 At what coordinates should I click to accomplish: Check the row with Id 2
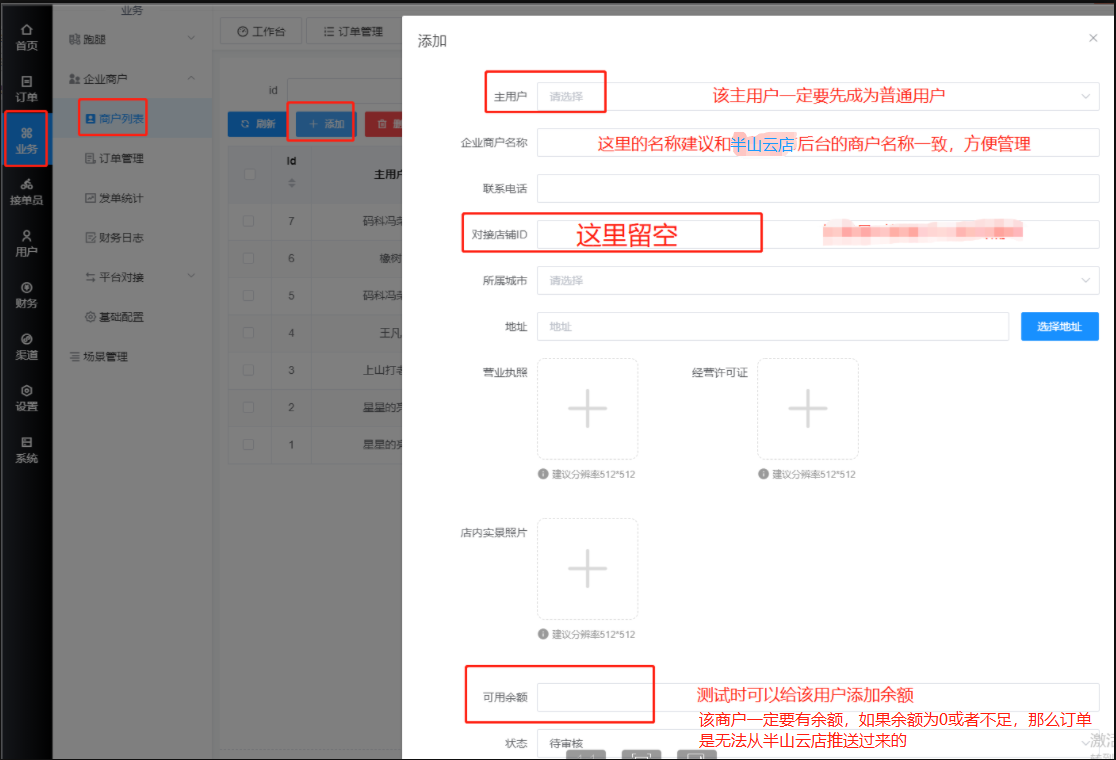(x=248, y=407)
